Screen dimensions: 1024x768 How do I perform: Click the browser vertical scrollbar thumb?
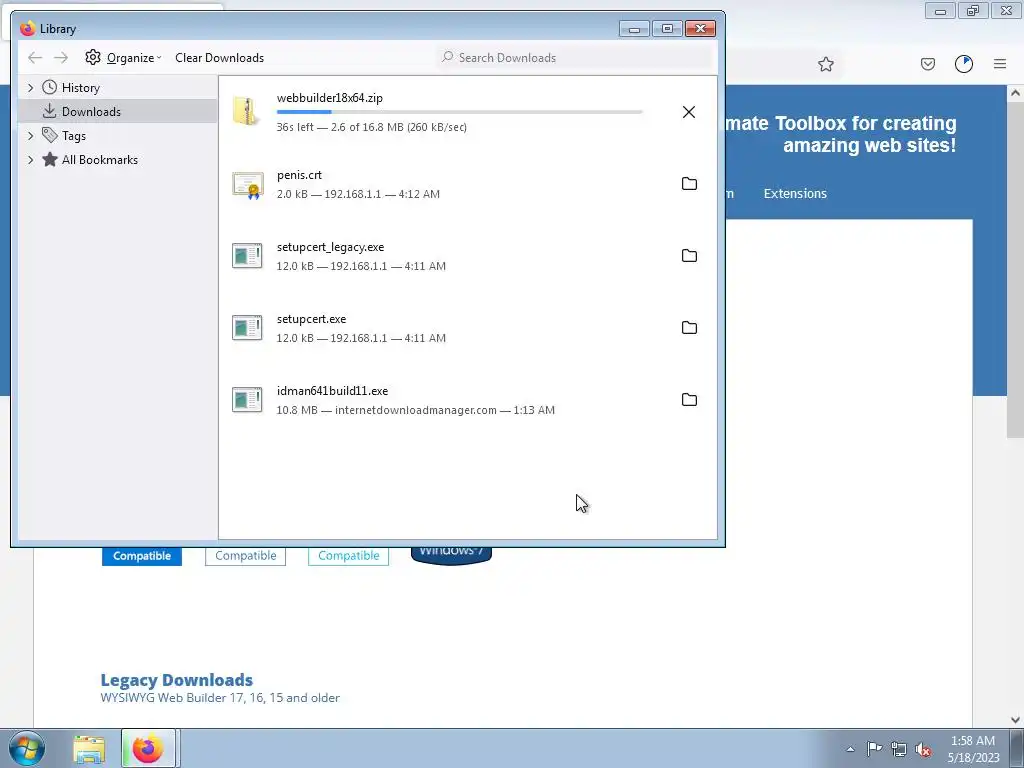1015,270
